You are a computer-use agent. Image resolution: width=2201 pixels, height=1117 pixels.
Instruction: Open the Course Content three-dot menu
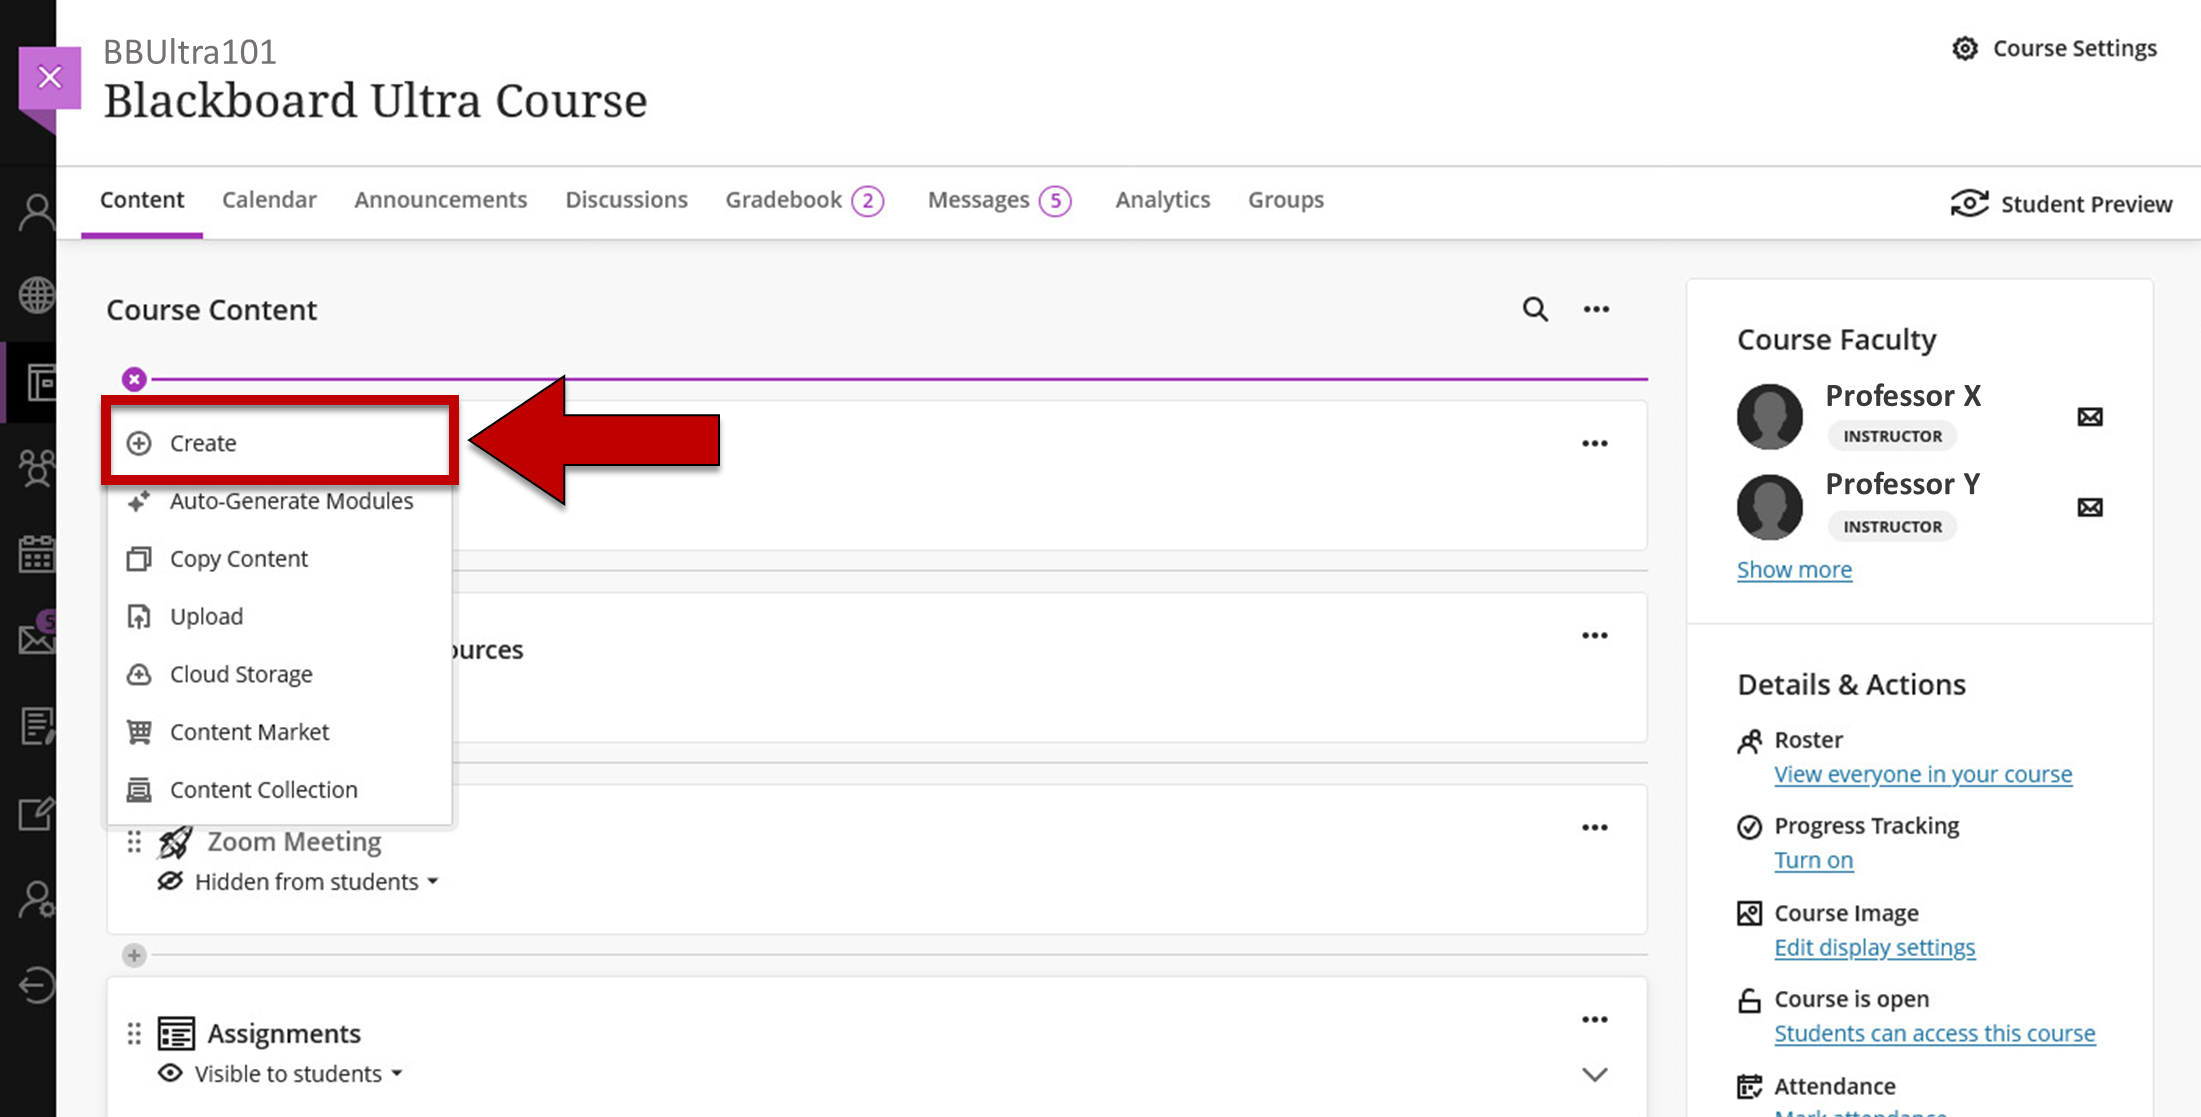point(1596,309)
